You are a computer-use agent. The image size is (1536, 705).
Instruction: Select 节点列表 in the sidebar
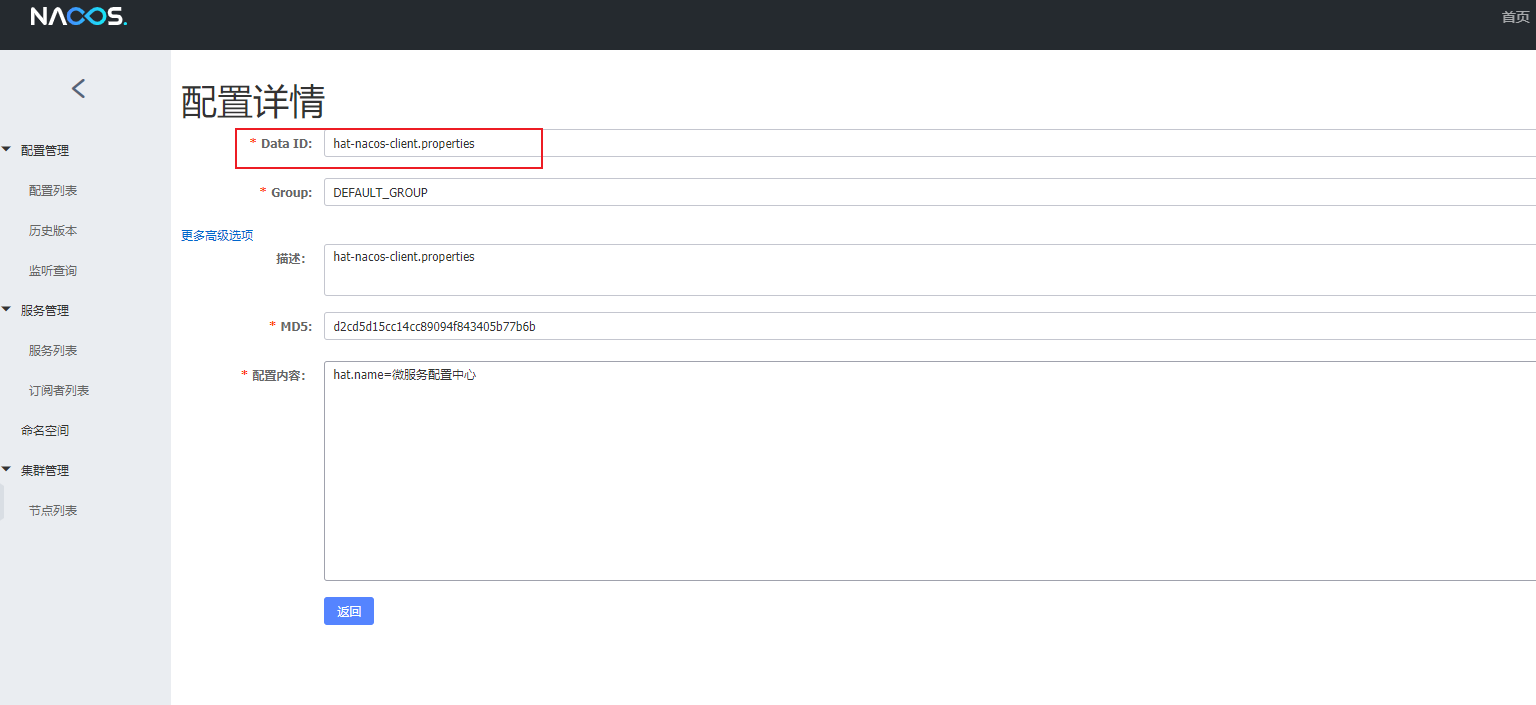(52, 509)
